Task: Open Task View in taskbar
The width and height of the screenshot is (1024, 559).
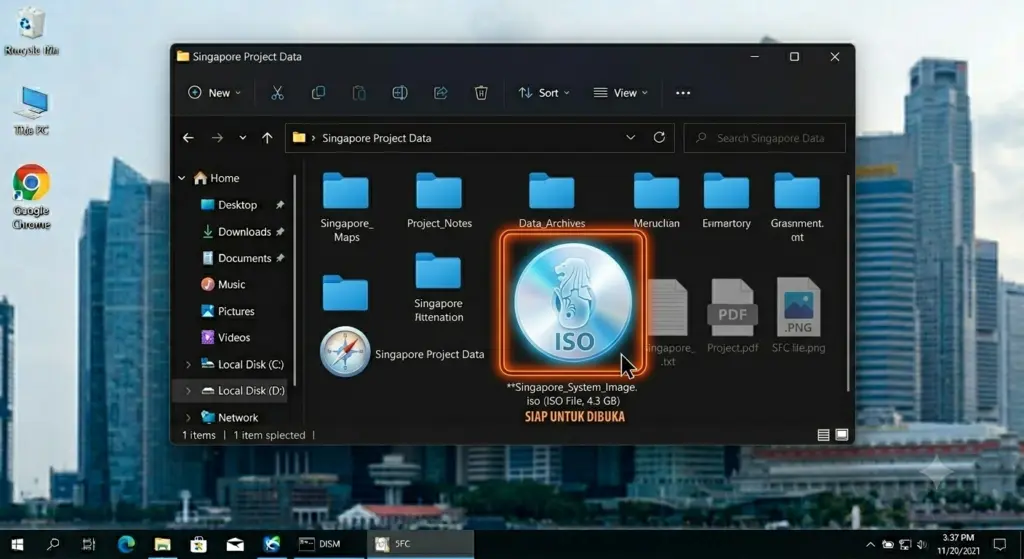Action: (89, 543)
